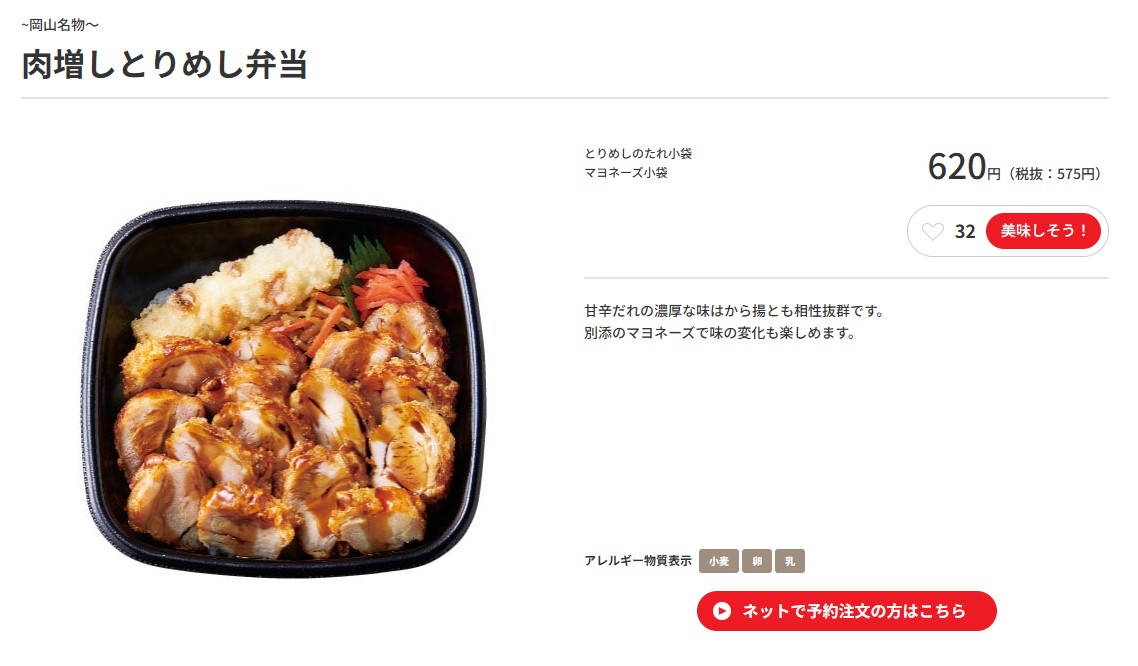This screenshot has height=666, width=1138.
Task: Click the 美味しそう！ red button
Action: [x=1044, y=231]
